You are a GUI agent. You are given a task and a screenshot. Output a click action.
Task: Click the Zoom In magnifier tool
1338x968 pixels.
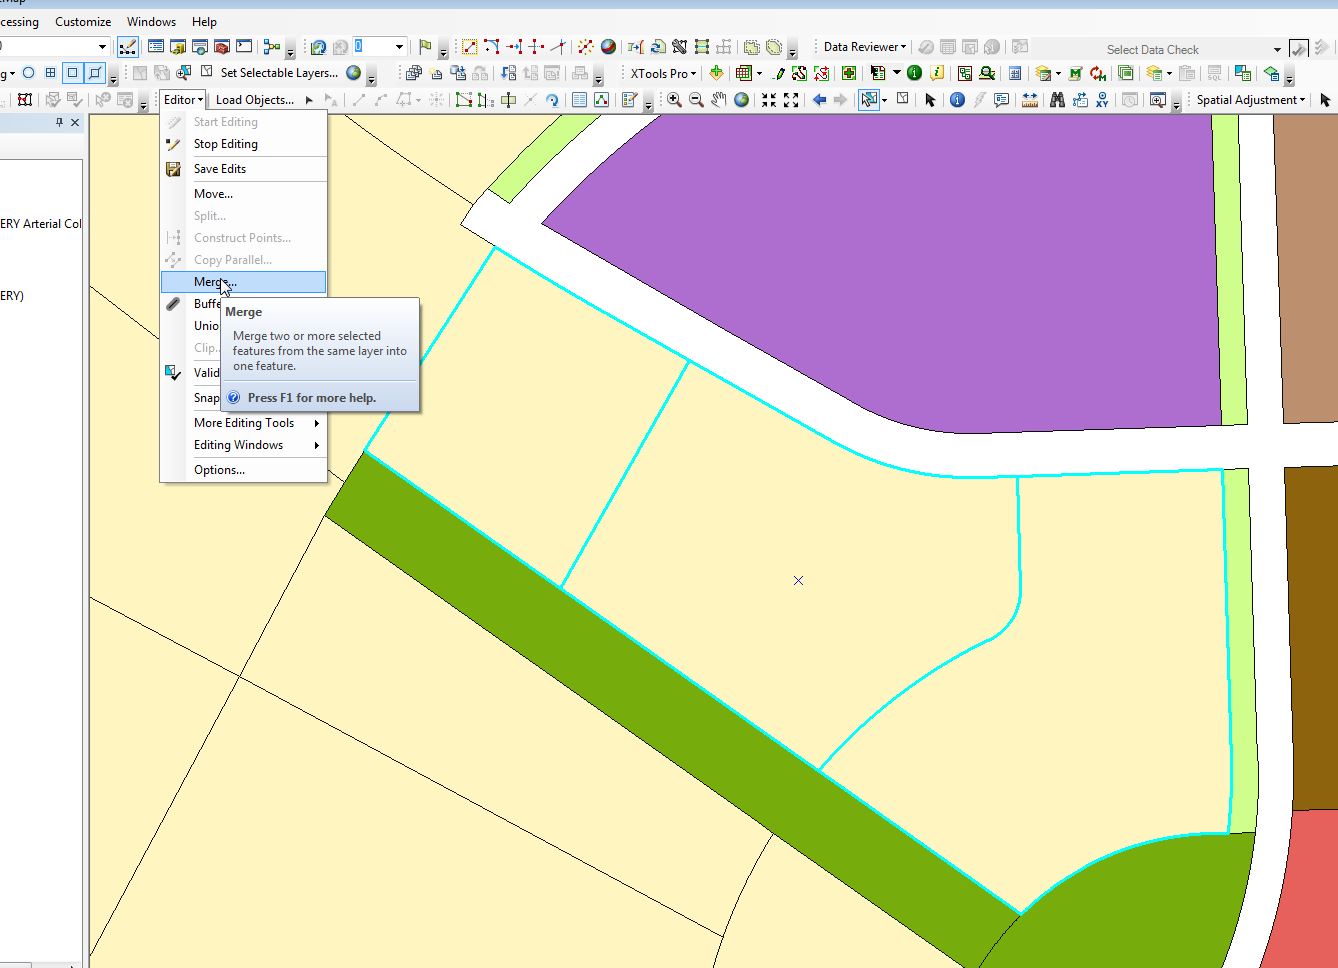[674, 100]
